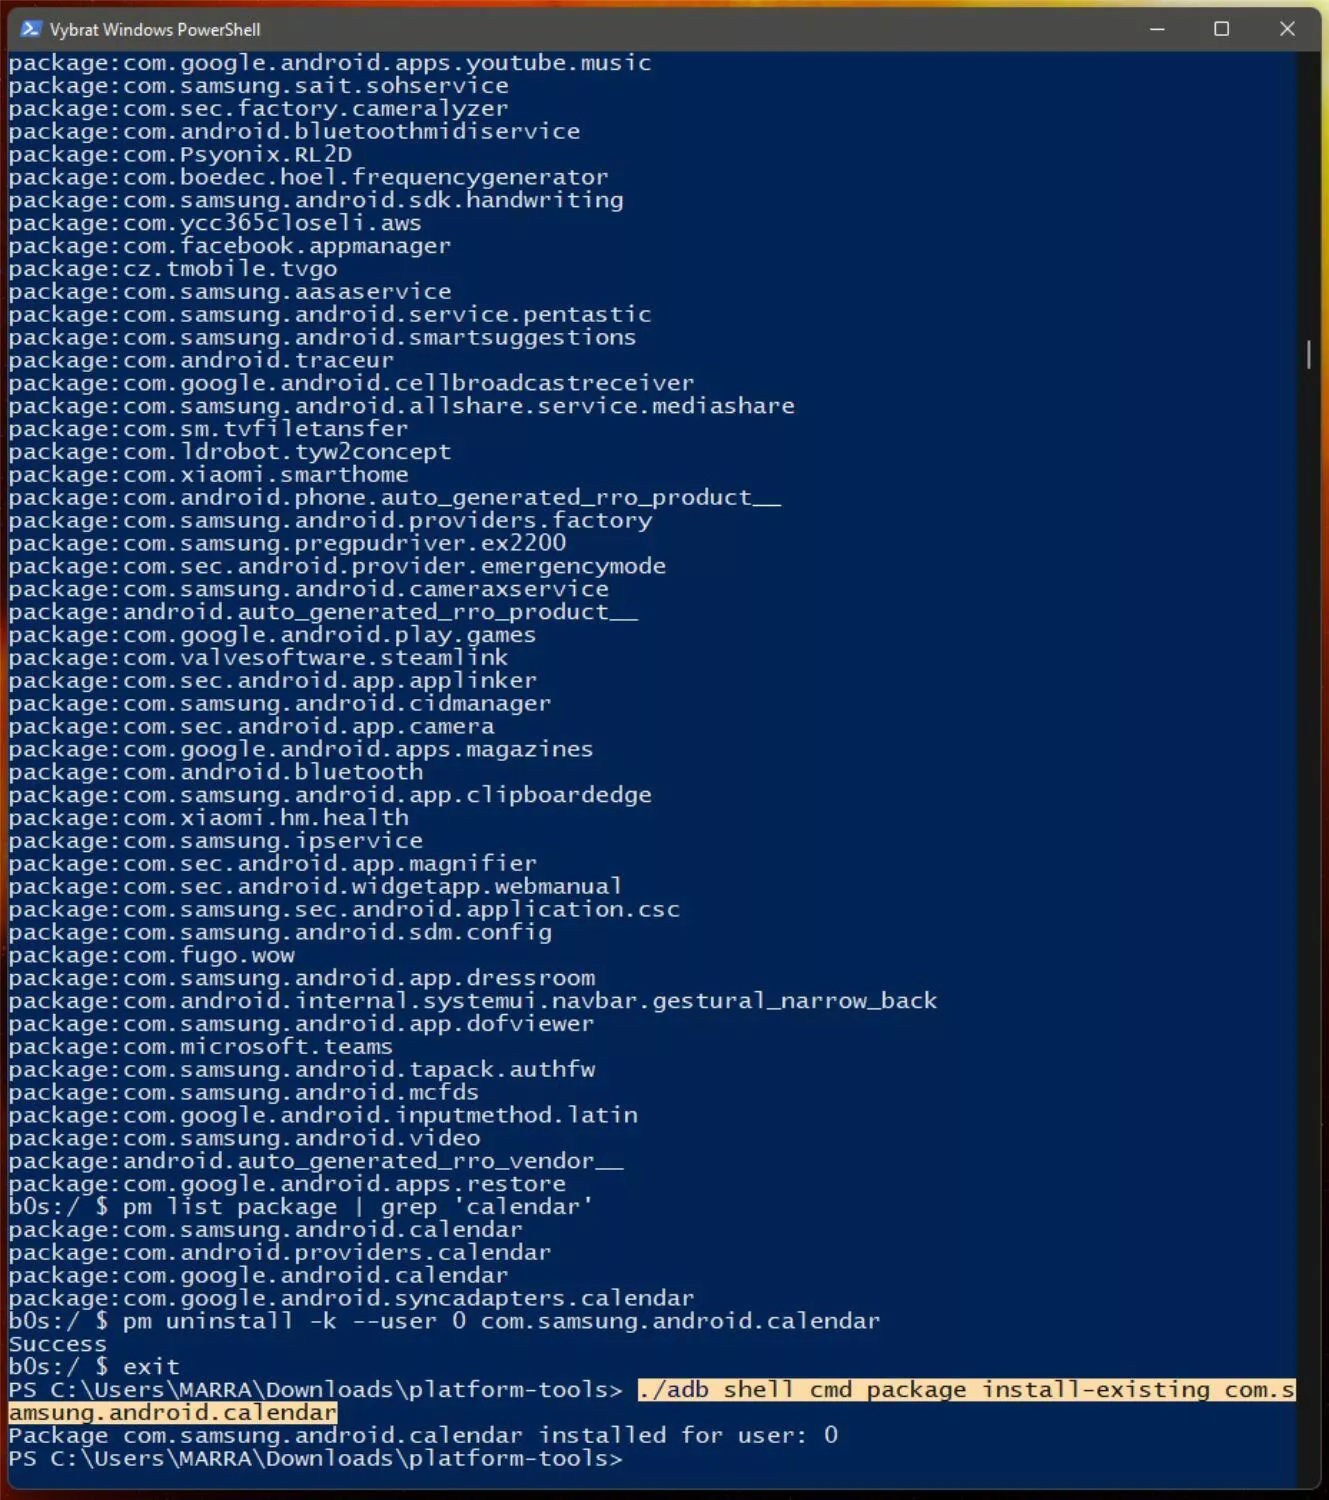The image size is (1329, 1500).
Task: Click the highlighted adb install-existing command
Action: point(652,1403)
